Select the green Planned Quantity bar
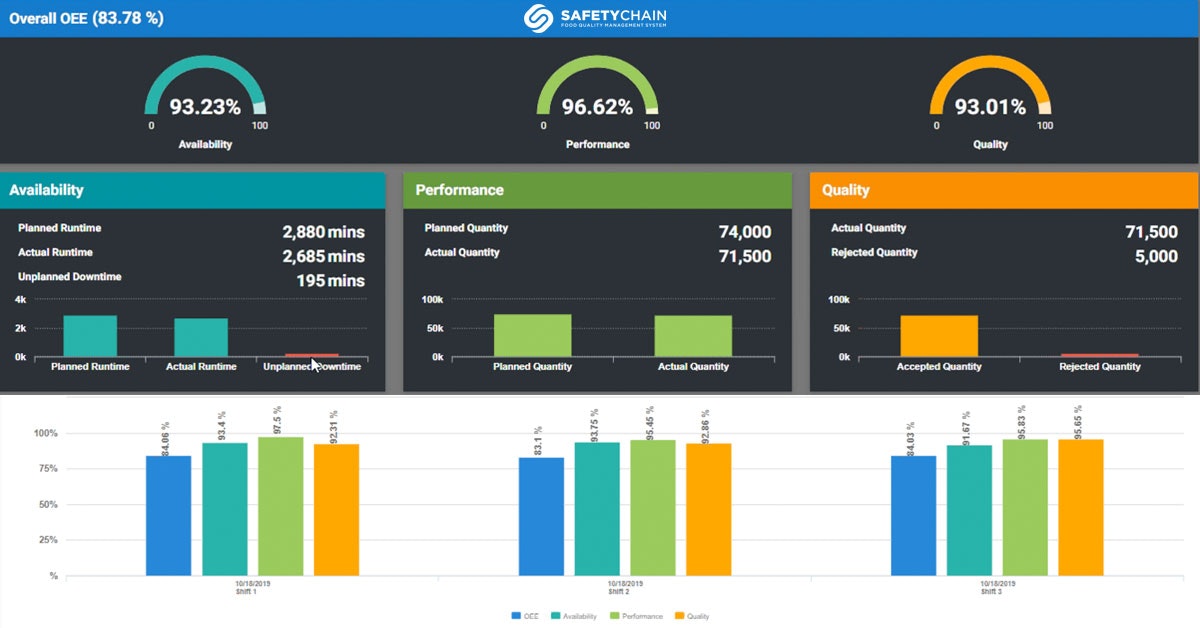The image size is (1200, 628). 532,336
